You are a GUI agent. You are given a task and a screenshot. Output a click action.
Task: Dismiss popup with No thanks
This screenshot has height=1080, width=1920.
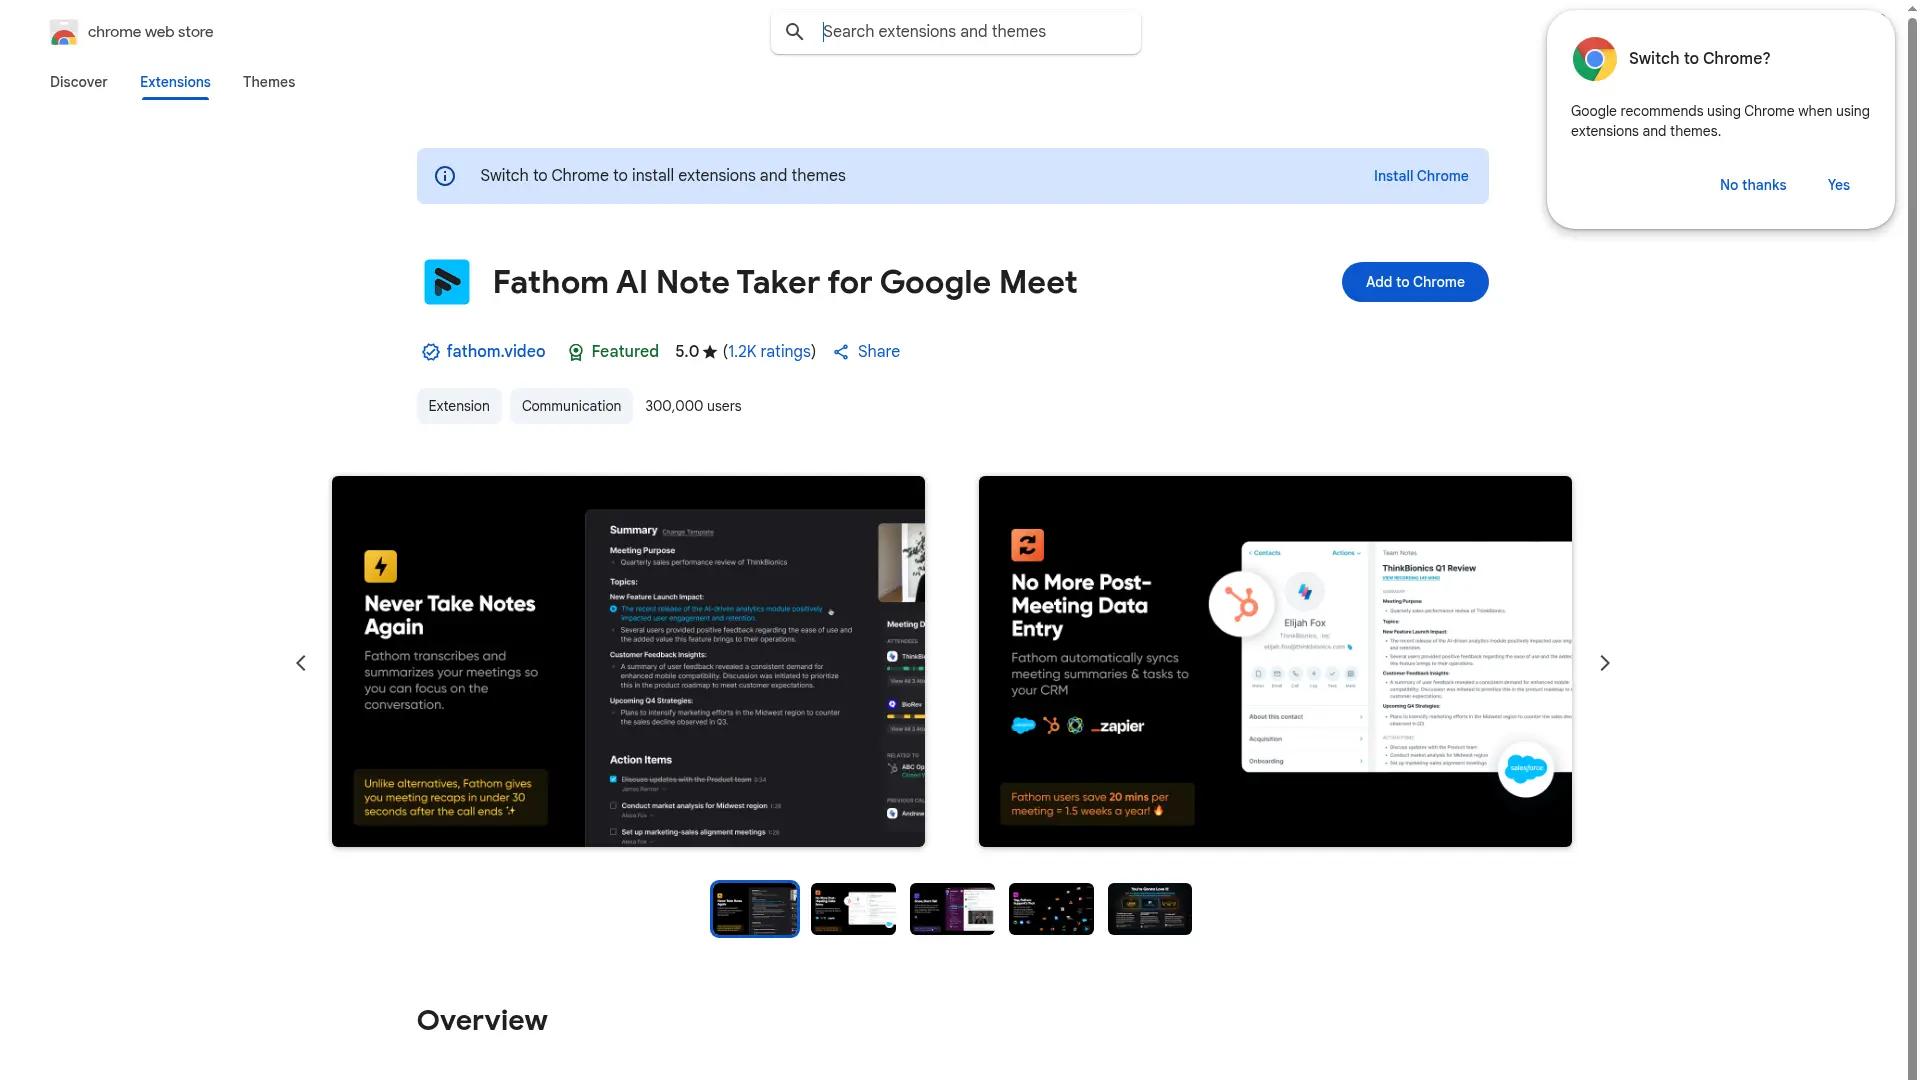(1753, 185)
